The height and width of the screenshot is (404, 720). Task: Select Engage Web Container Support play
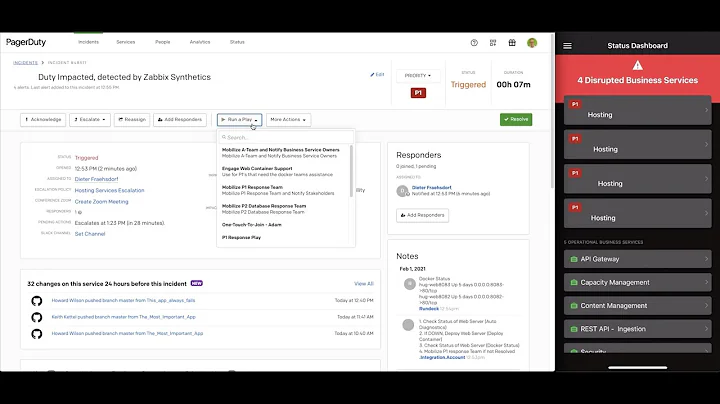283,172
